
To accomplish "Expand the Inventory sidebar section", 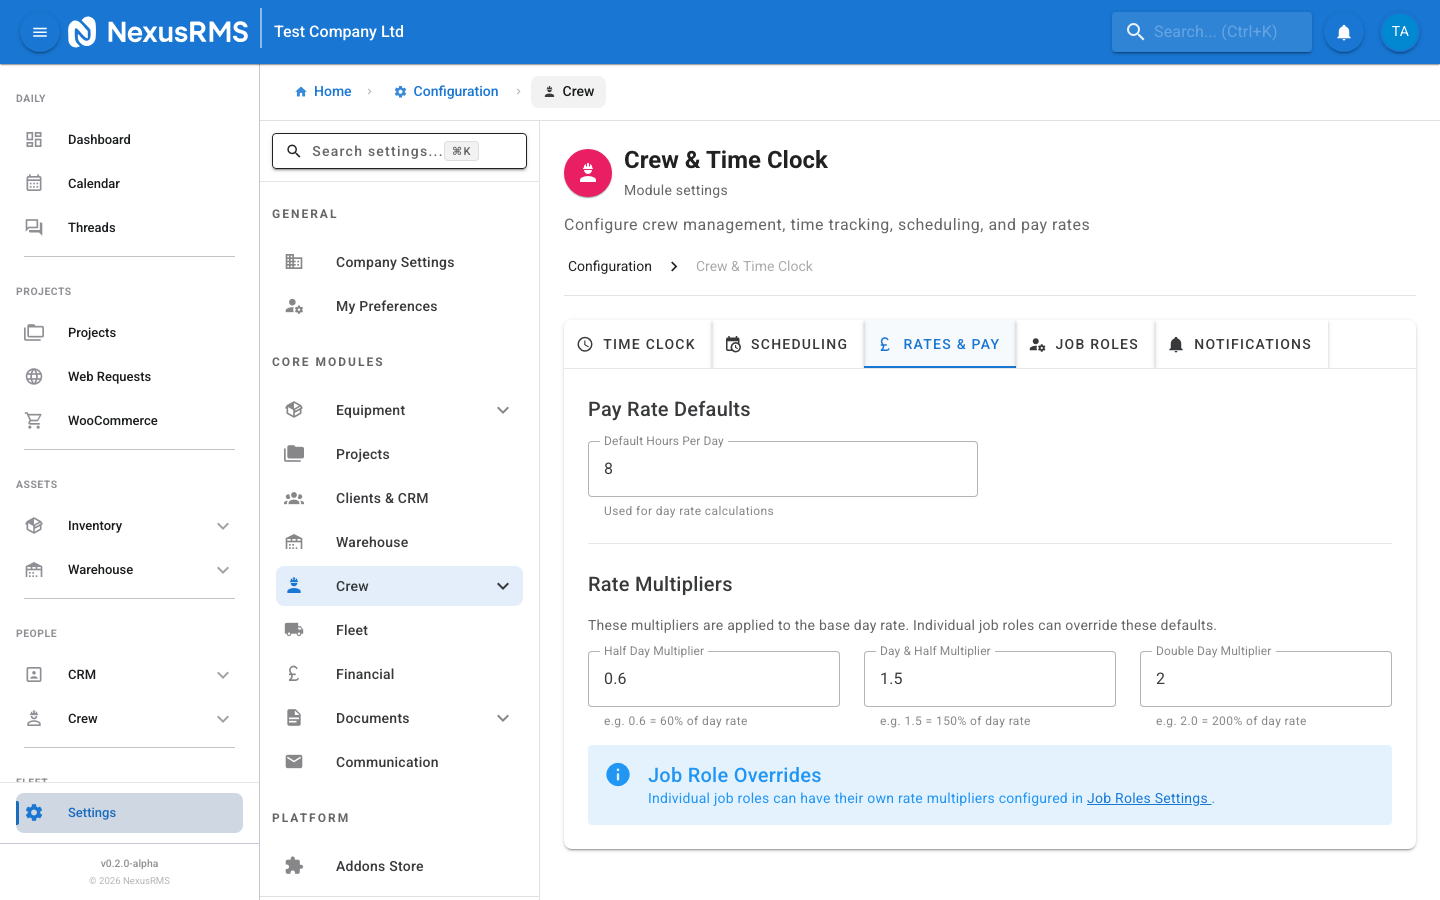I will point(222,525).
